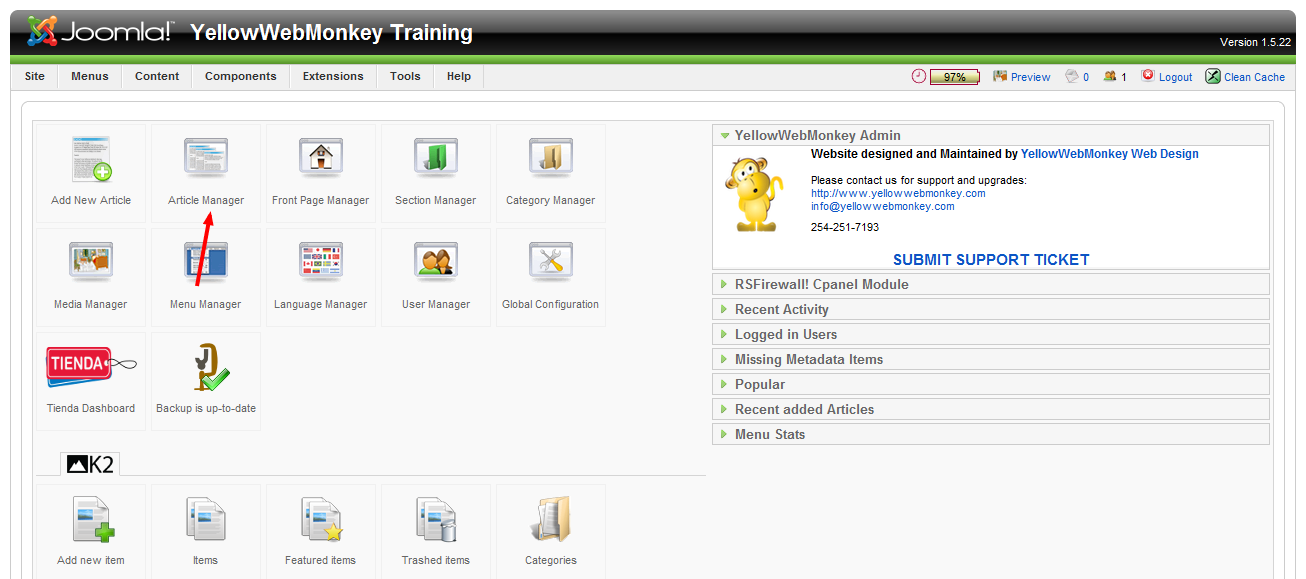
Task: Expand the Missing Metadata Items panel
Action: pos(991,359)
